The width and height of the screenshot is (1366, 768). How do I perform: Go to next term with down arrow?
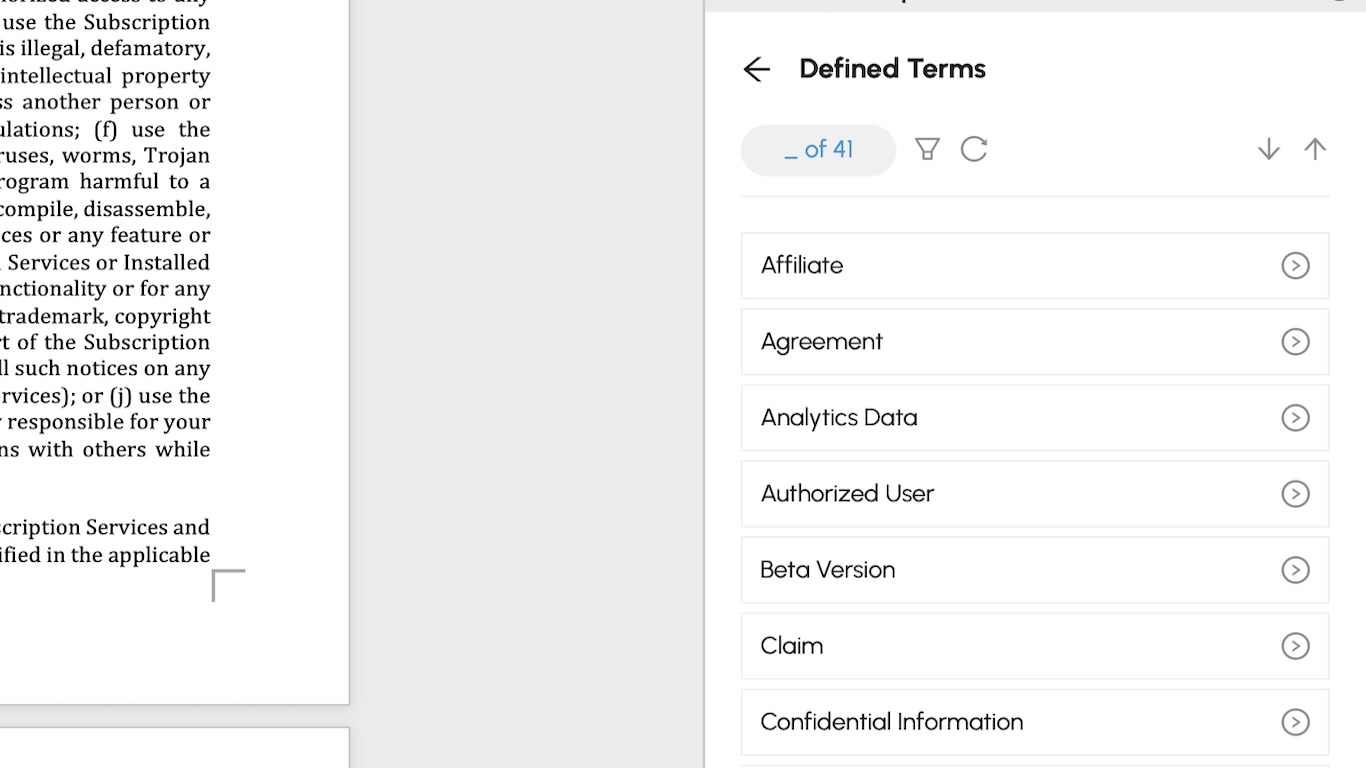coord(1268,150)
